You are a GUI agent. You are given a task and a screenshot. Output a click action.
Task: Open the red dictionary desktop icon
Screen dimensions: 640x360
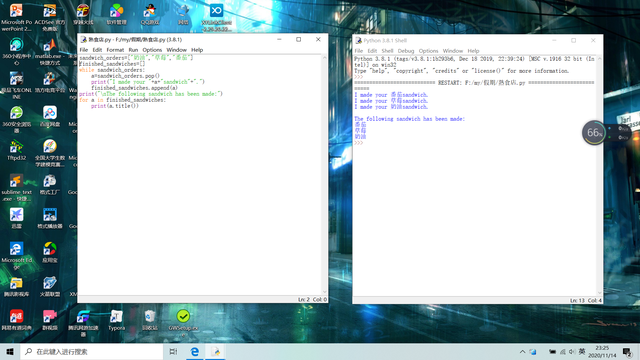[x=16, y=320]
